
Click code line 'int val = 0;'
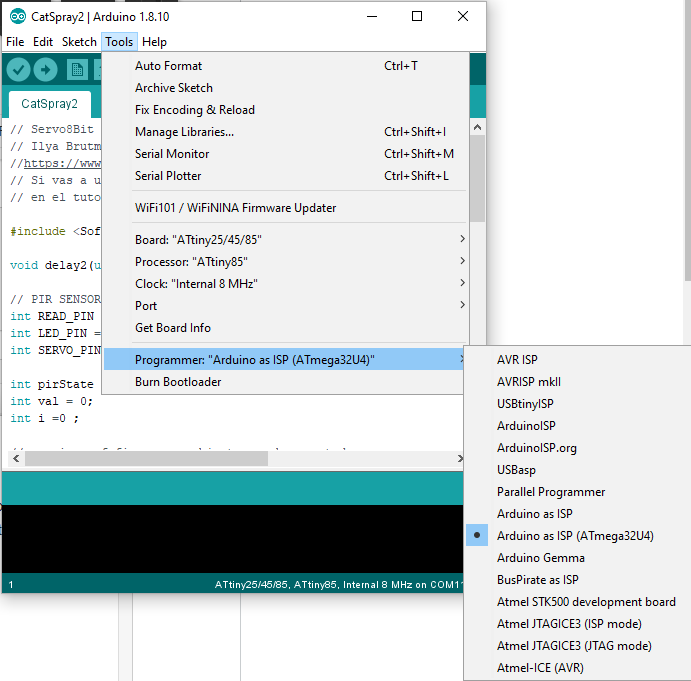click(52, 402)
